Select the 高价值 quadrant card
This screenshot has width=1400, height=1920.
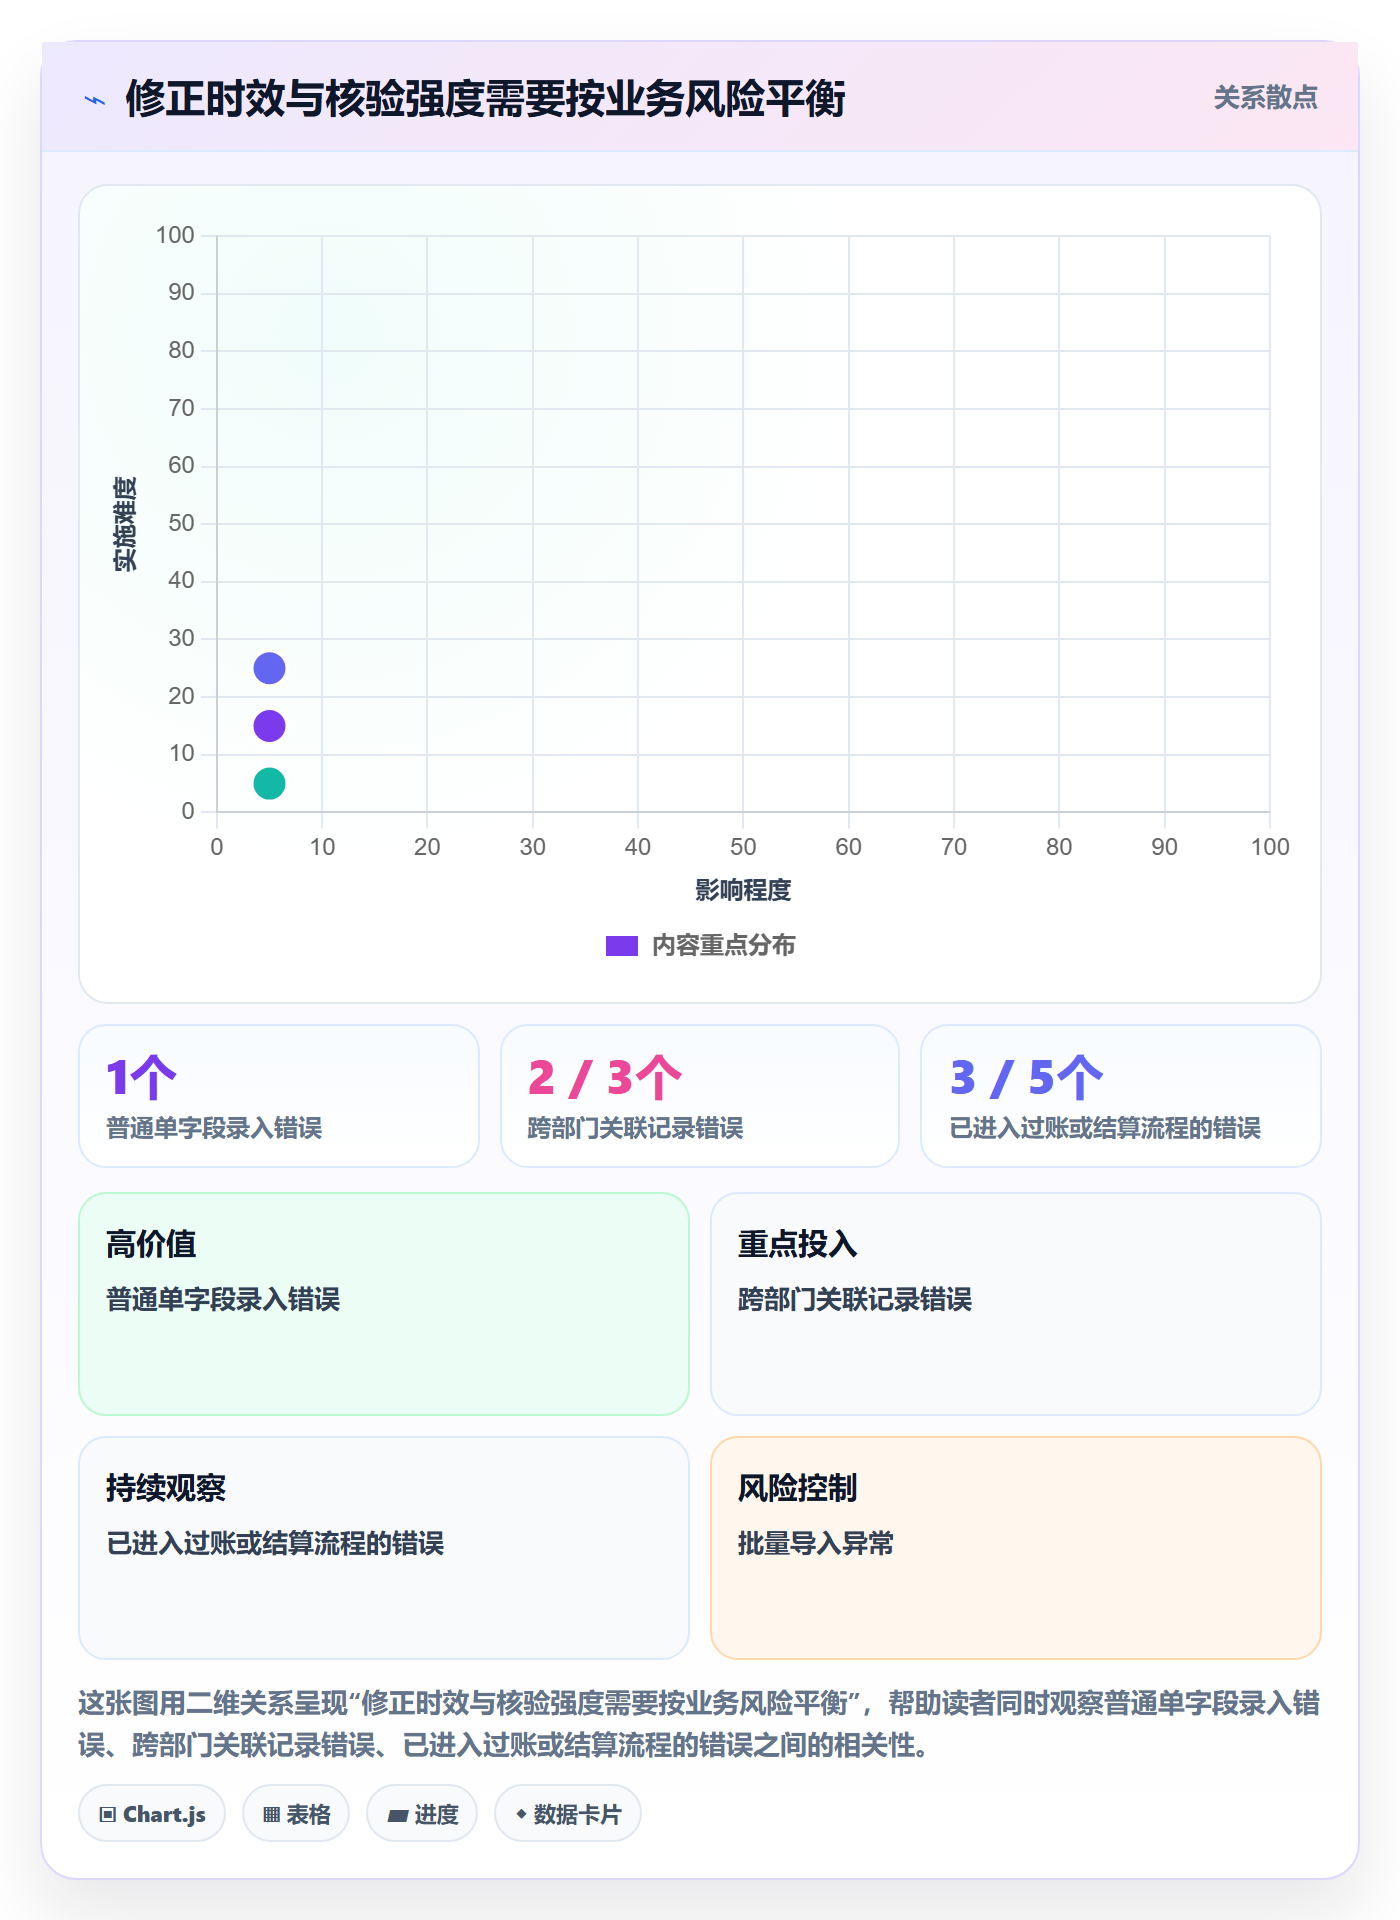click(384, 1304)
